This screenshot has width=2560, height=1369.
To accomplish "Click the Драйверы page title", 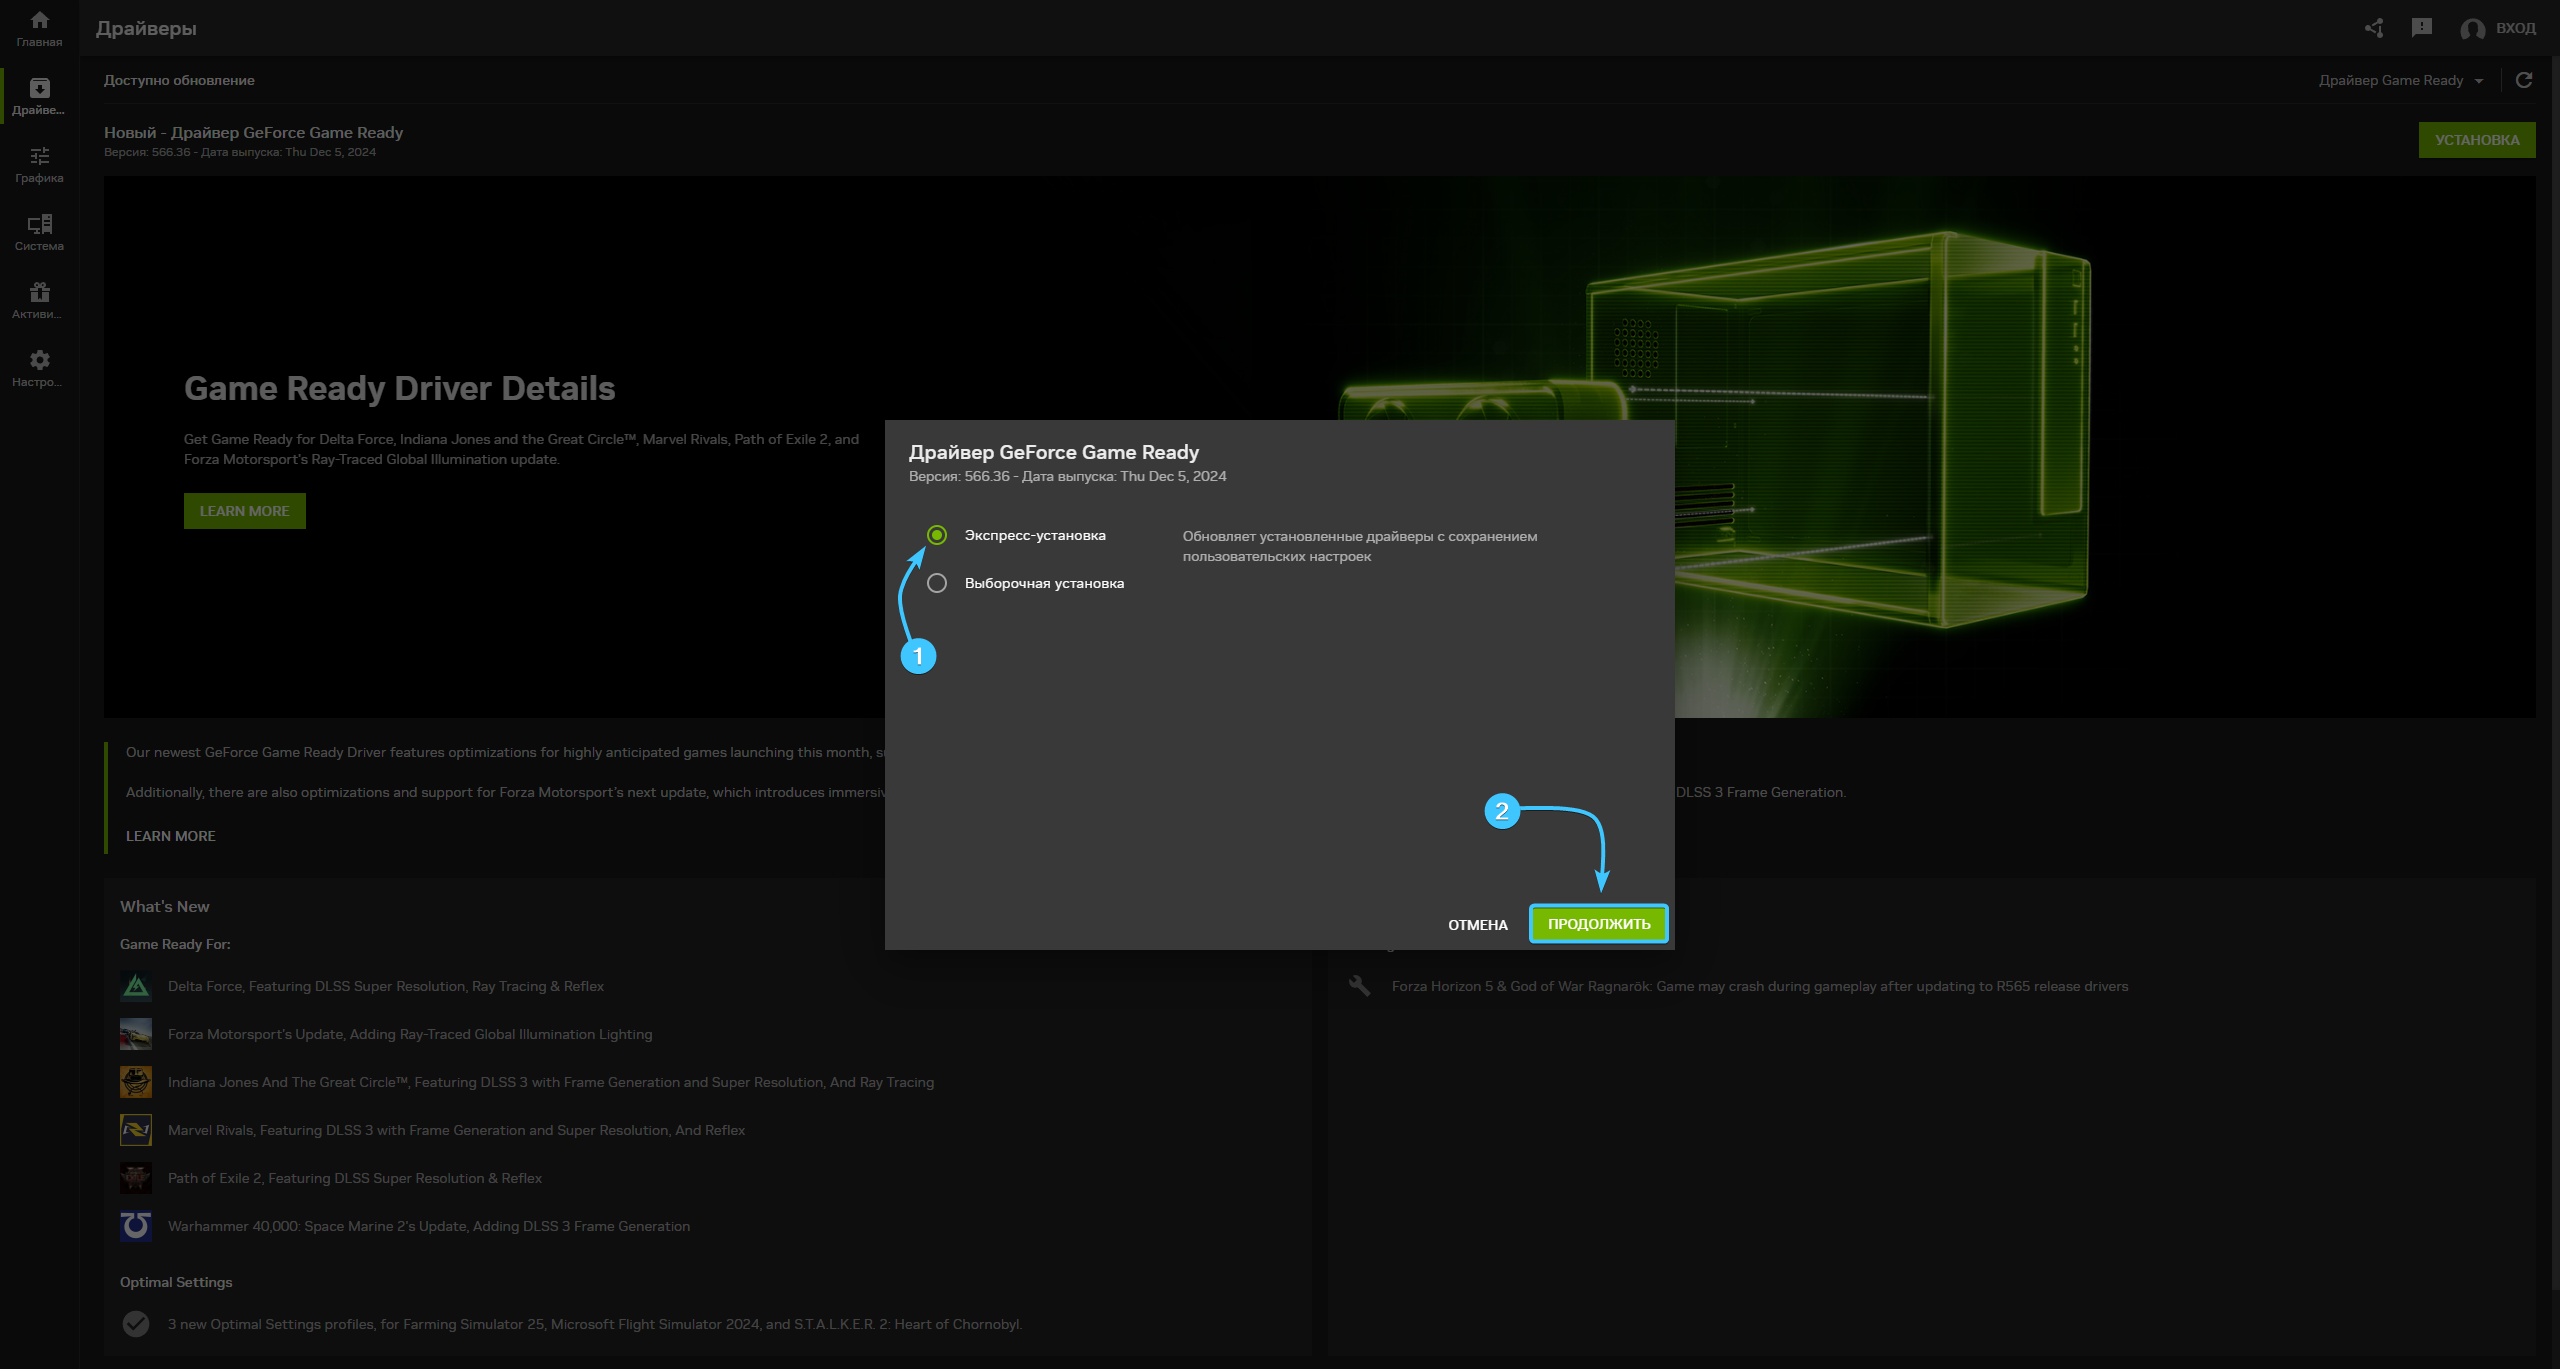I will coord(146,28).
